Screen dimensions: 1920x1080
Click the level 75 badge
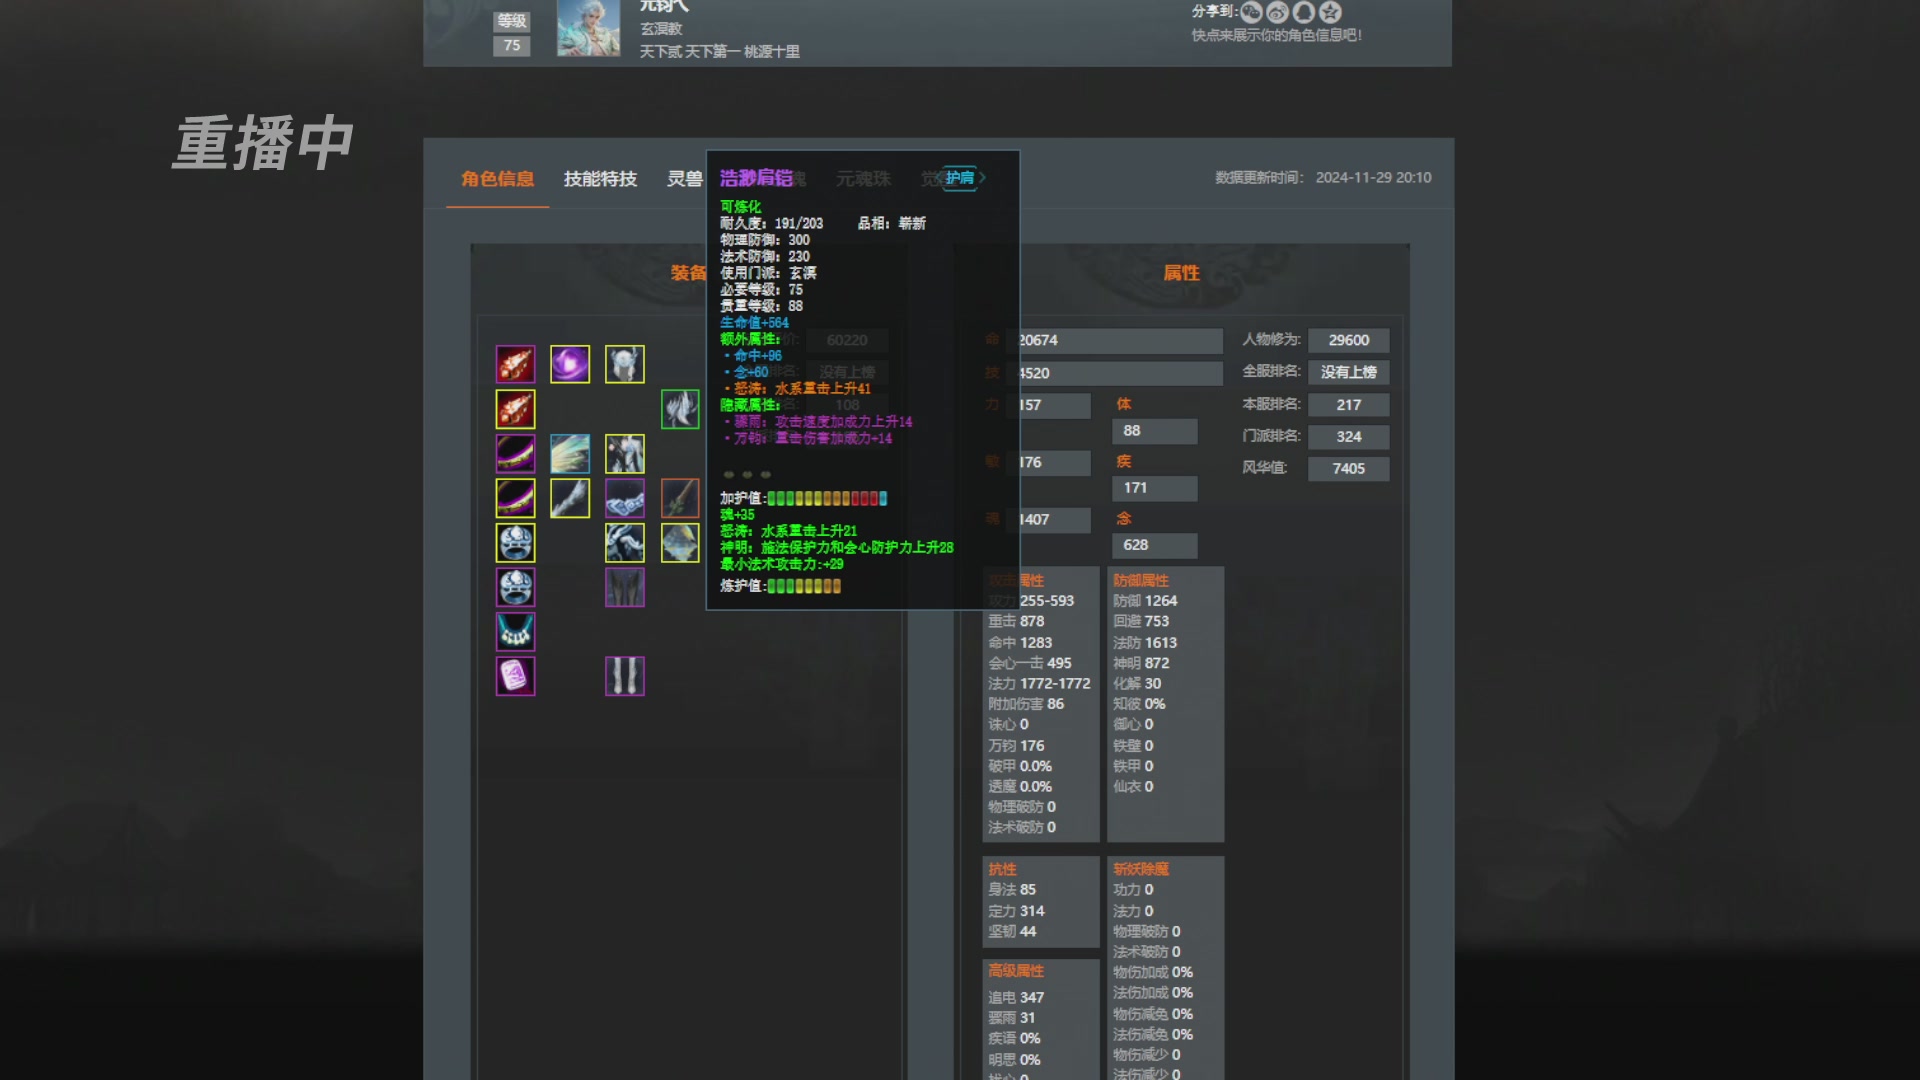tap(512, 46)
